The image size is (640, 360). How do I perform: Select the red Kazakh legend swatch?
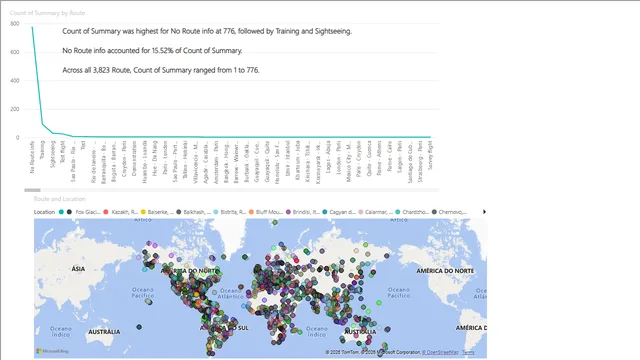click(x=106, y=212)
